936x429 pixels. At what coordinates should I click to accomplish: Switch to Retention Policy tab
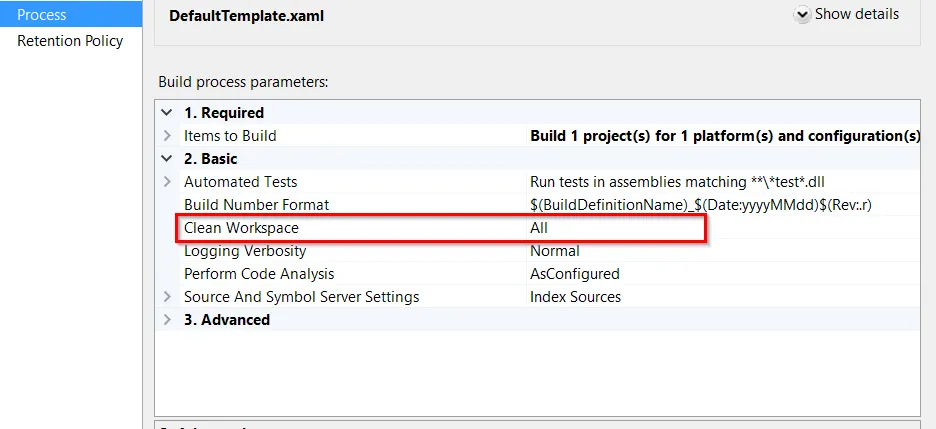(70, 41)
